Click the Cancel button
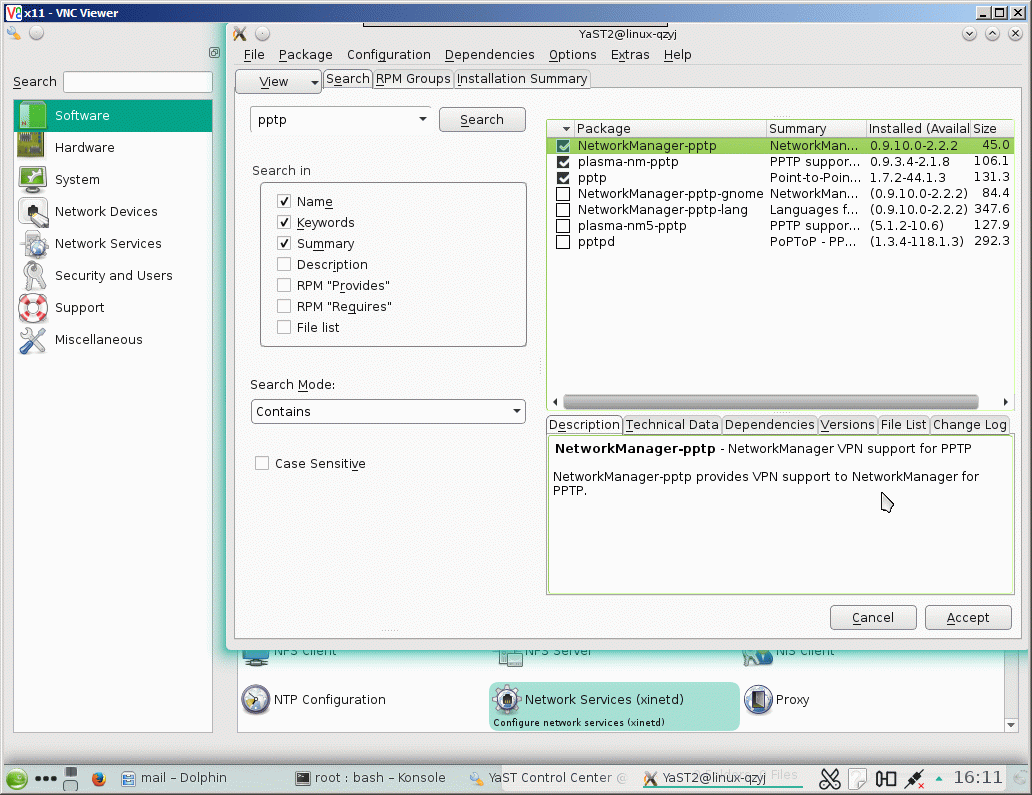Image resolution: width=1032 pixels, height=795 pixels. coord(873,618)
